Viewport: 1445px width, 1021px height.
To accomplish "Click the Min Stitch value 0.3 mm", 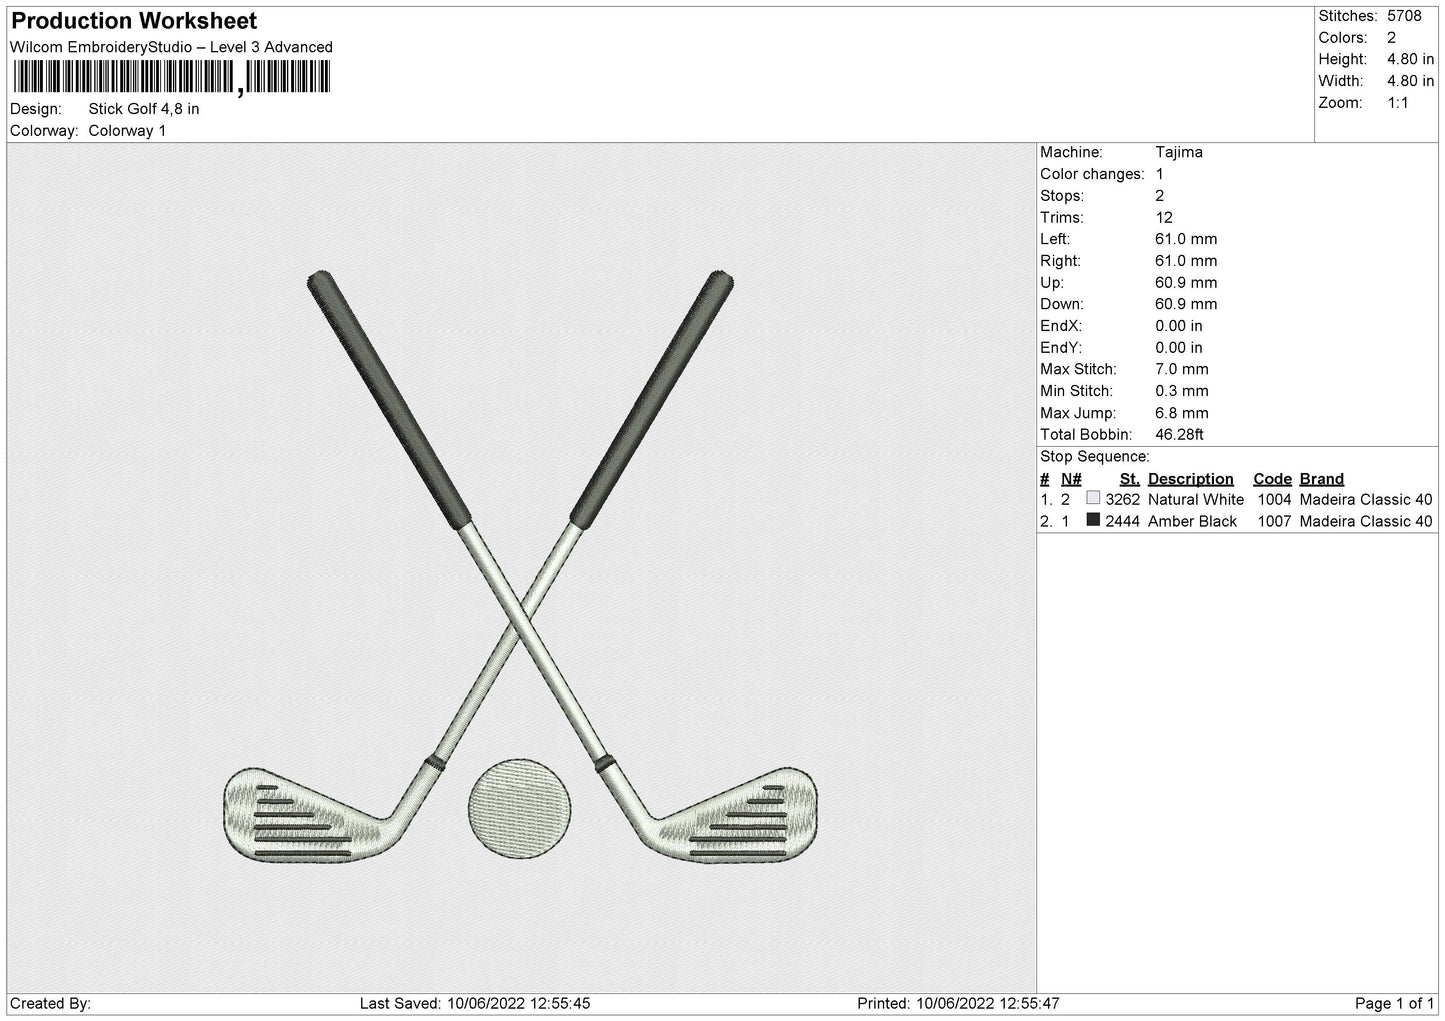I will [1182, 391].
